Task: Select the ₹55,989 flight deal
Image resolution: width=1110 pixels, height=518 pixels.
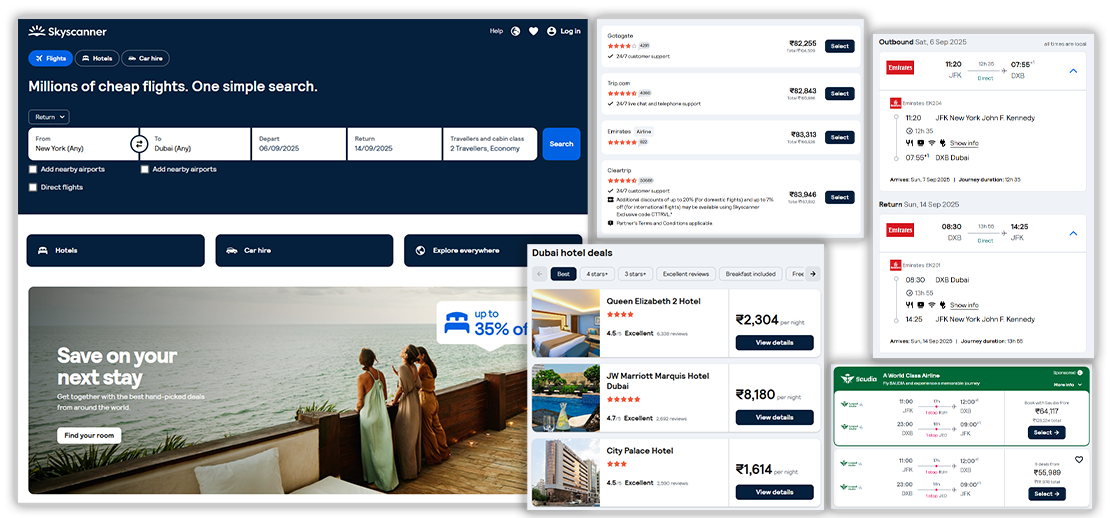Action: [x=1046, y=493]
